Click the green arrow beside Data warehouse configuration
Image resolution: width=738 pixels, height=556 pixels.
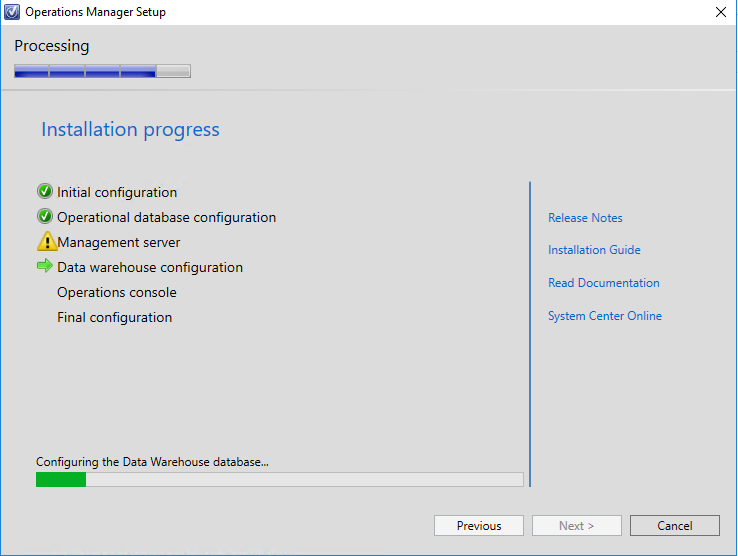click(45, 266)
